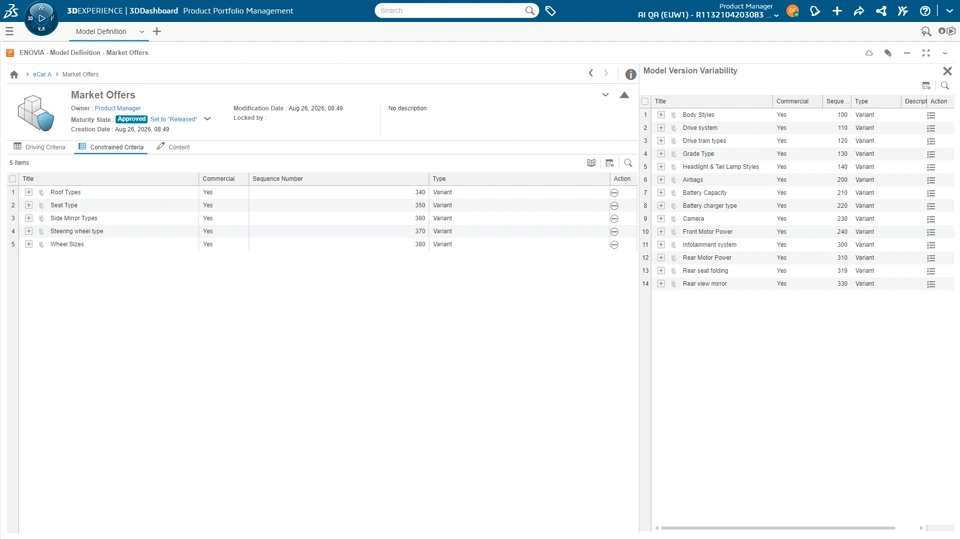Open the maturity state dropdown chevron

[x=207, y=119]
